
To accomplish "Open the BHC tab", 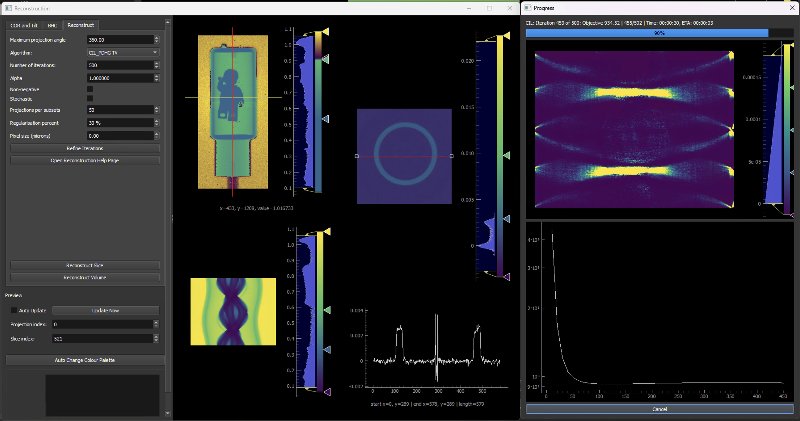I will tap(52, 25).
